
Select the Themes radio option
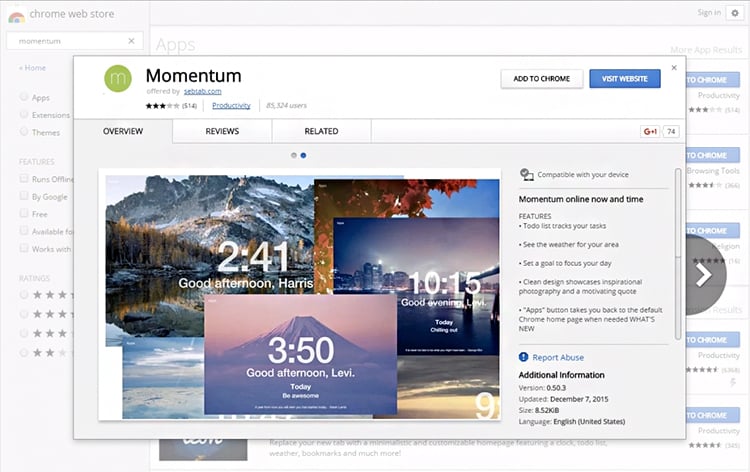(23, 132)
